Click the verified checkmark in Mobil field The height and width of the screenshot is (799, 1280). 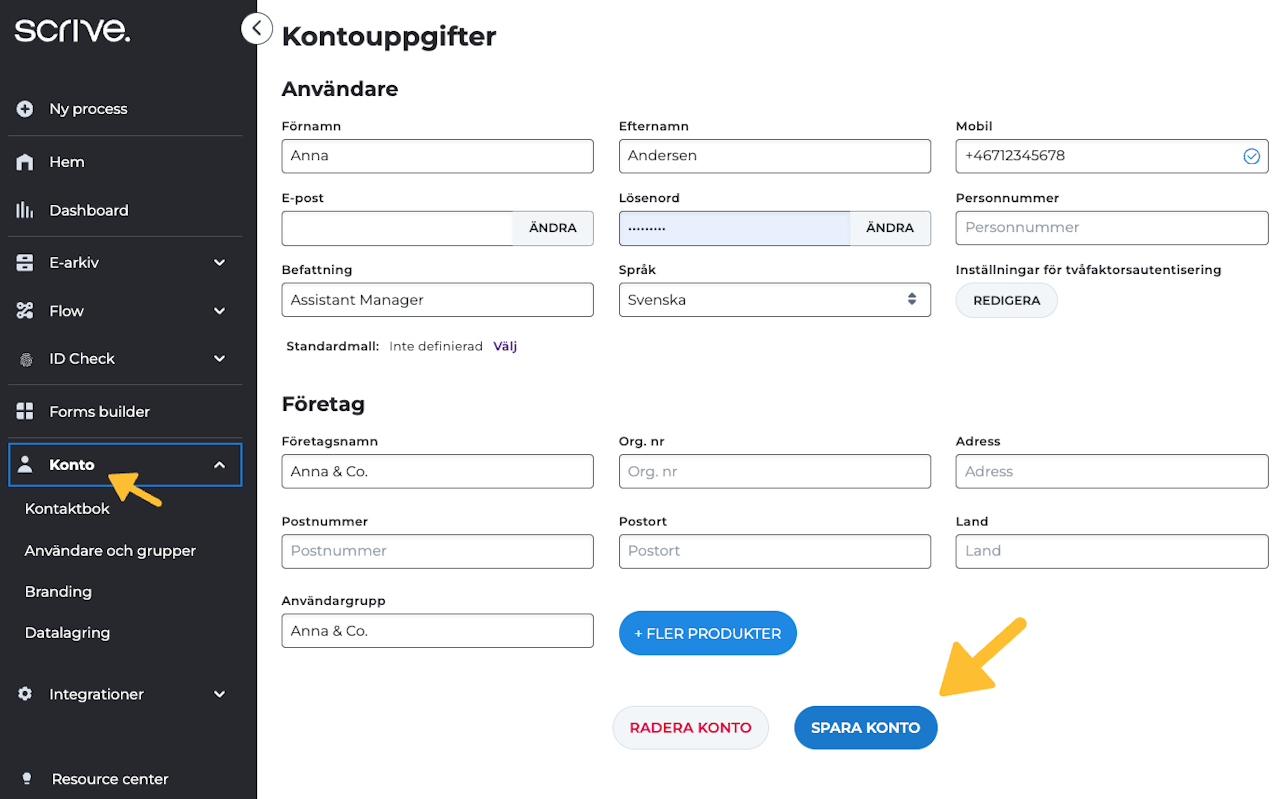click(x=1251, y=156)
